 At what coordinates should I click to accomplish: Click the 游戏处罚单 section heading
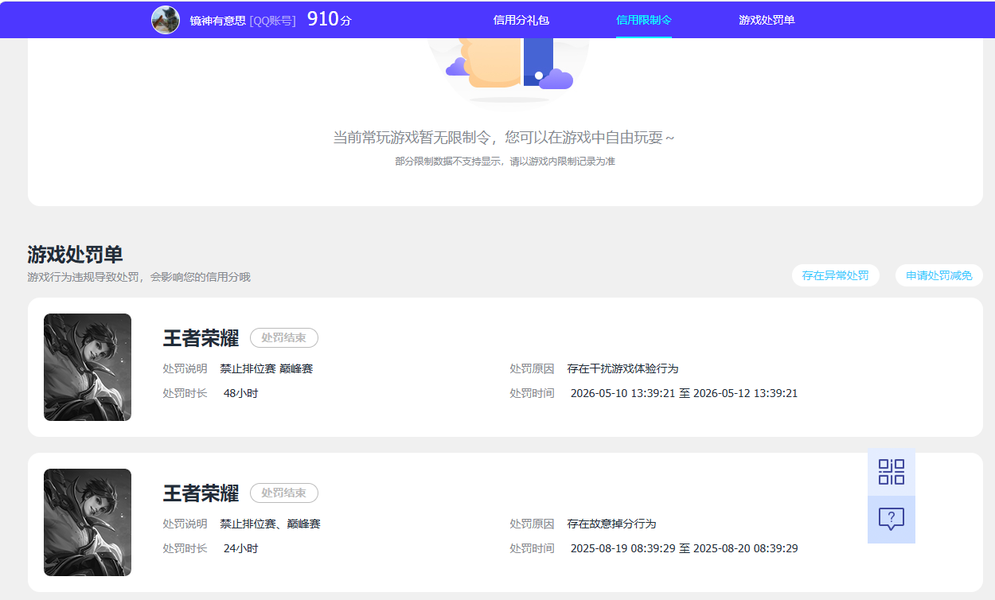75,254
